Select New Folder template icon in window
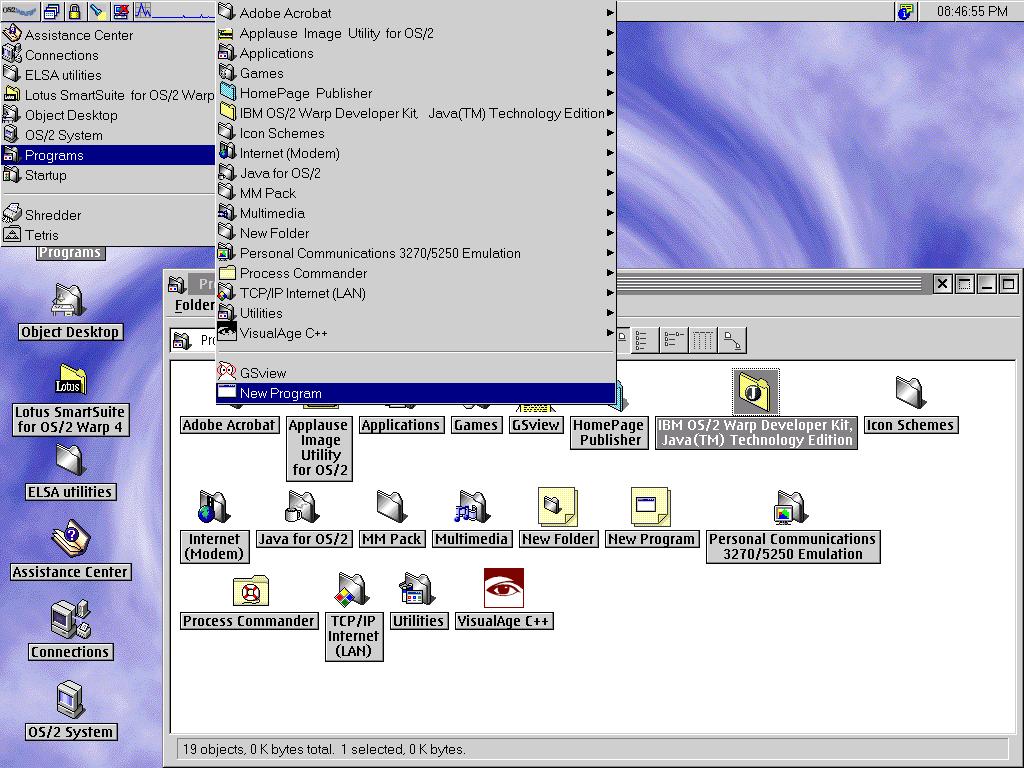 (x=558, y=506)
